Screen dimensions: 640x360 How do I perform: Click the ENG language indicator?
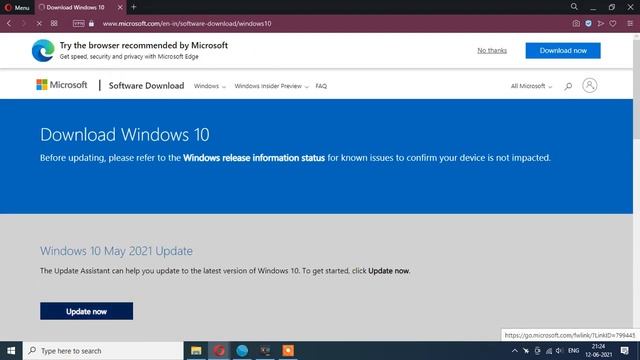[x=573, y=351]
